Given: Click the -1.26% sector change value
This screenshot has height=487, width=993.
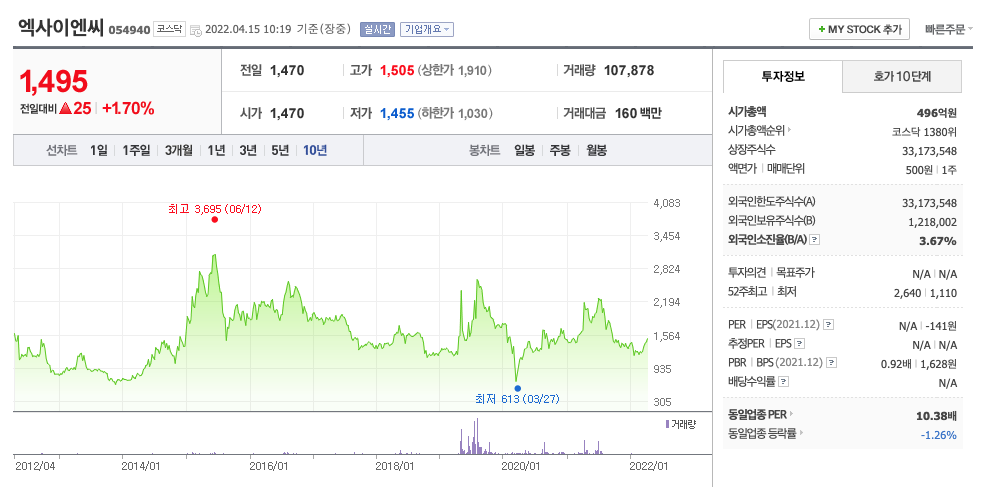Looking at the screenshot, I should click(939, 434).
